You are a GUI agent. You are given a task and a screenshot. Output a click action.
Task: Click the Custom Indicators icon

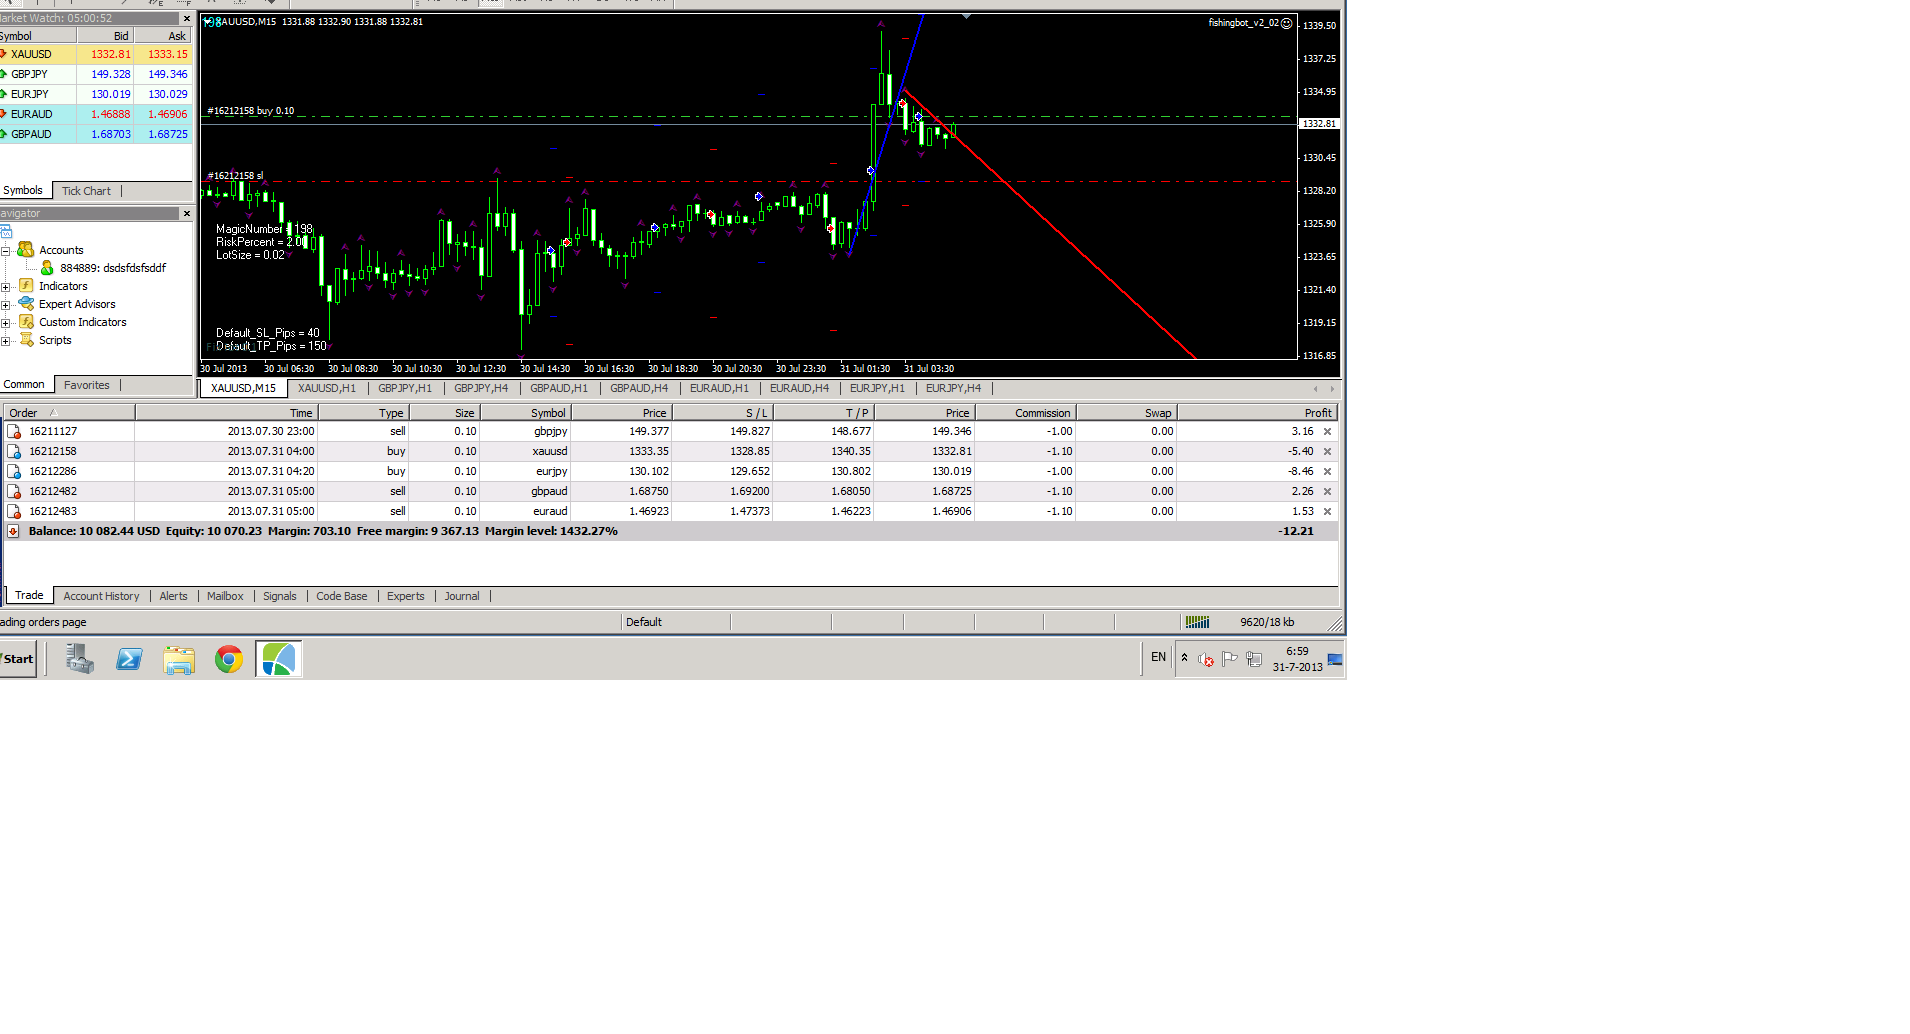pos(26,322)
